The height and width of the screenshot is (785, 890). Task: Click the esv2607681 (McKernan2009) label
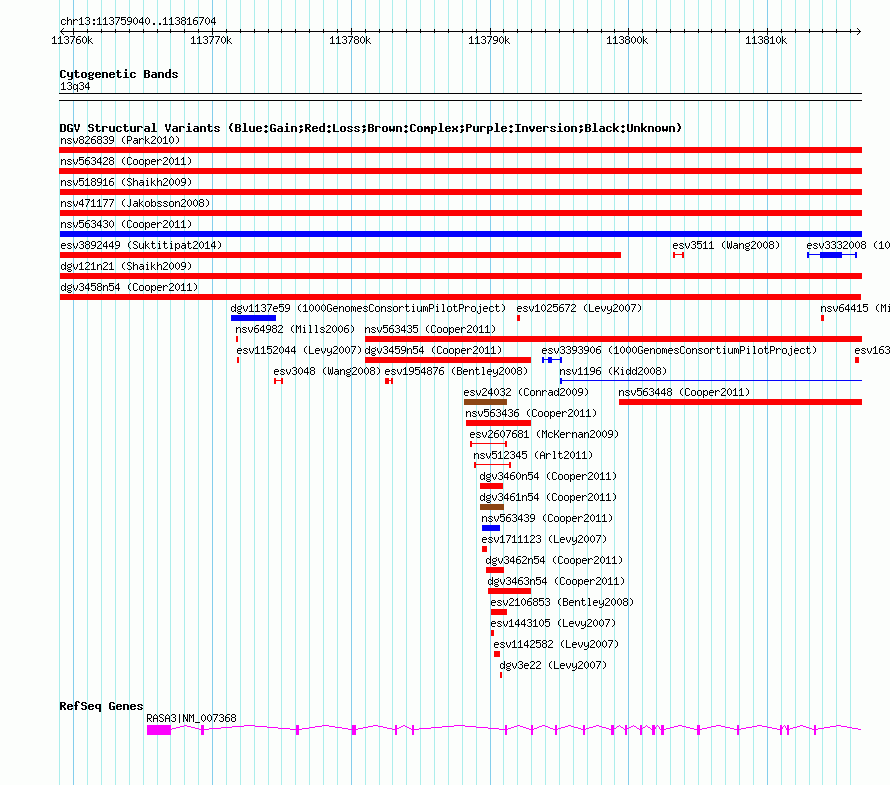544,434
